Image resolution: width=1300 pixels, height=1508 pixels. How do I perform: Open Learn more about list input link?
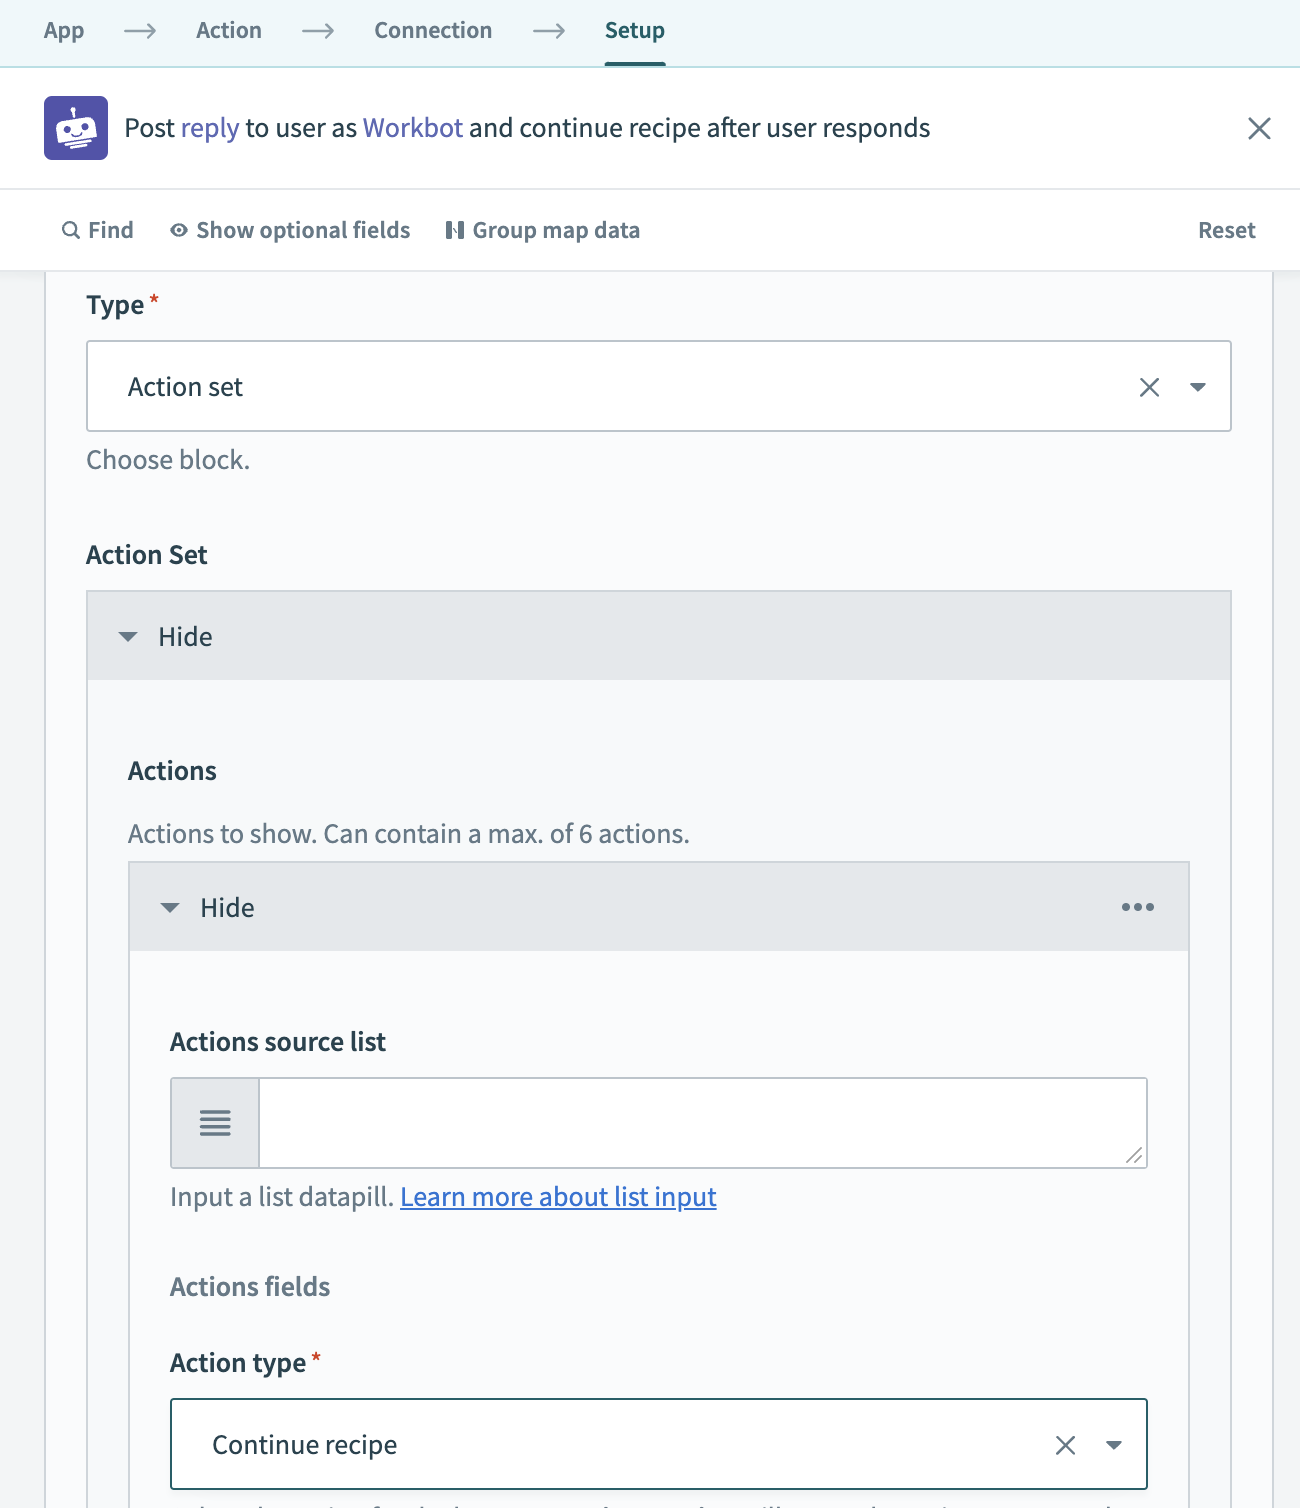[558, 1197]
